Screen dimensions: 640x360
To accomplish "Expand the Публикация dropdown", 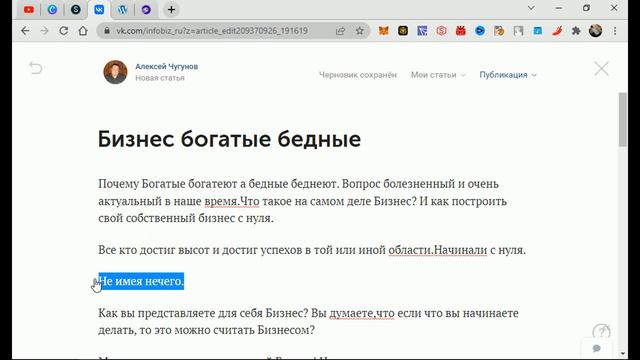I will (x=508, y=75).
